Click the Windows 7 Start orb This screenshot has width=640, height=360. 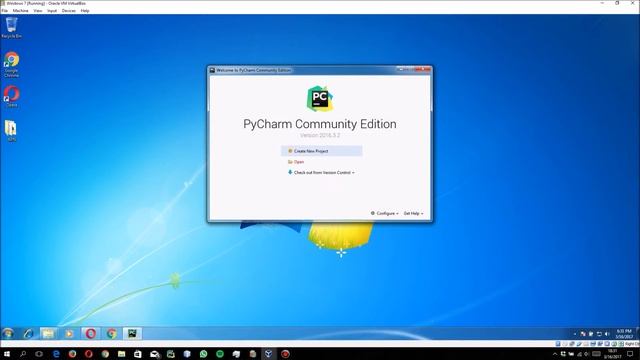click(8, 333)
